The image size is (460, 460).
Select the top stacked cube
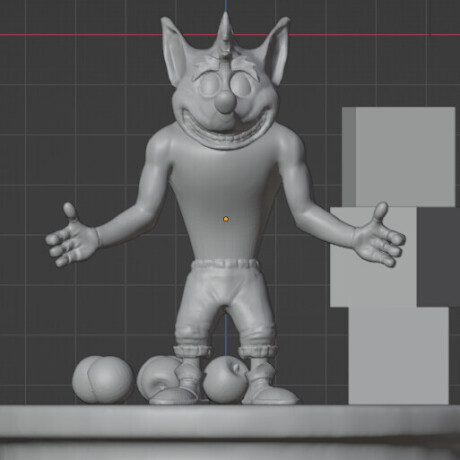[399, 157]
